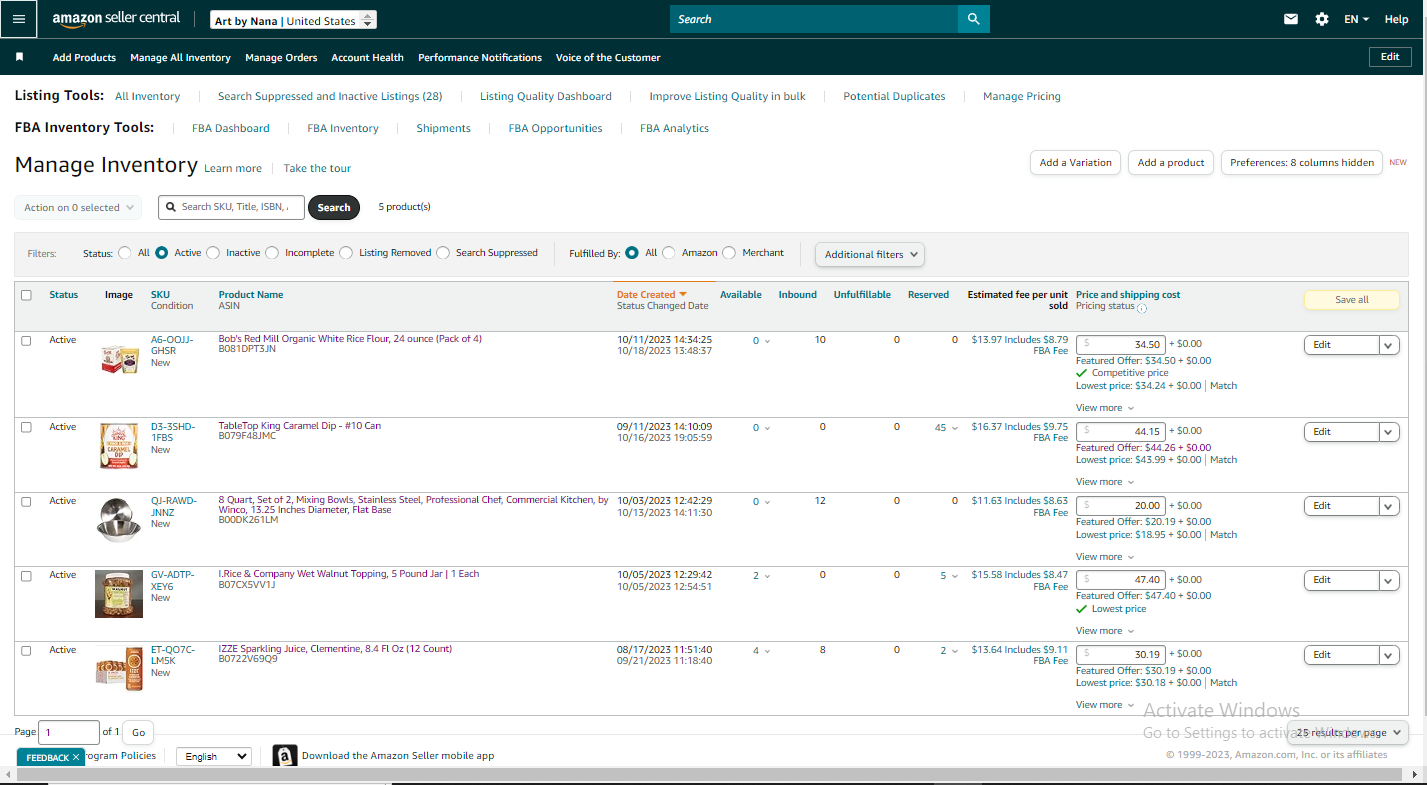Select the Search Suppressed radio button
Viewport: 1427px width, 785px height.
(443, 253)
